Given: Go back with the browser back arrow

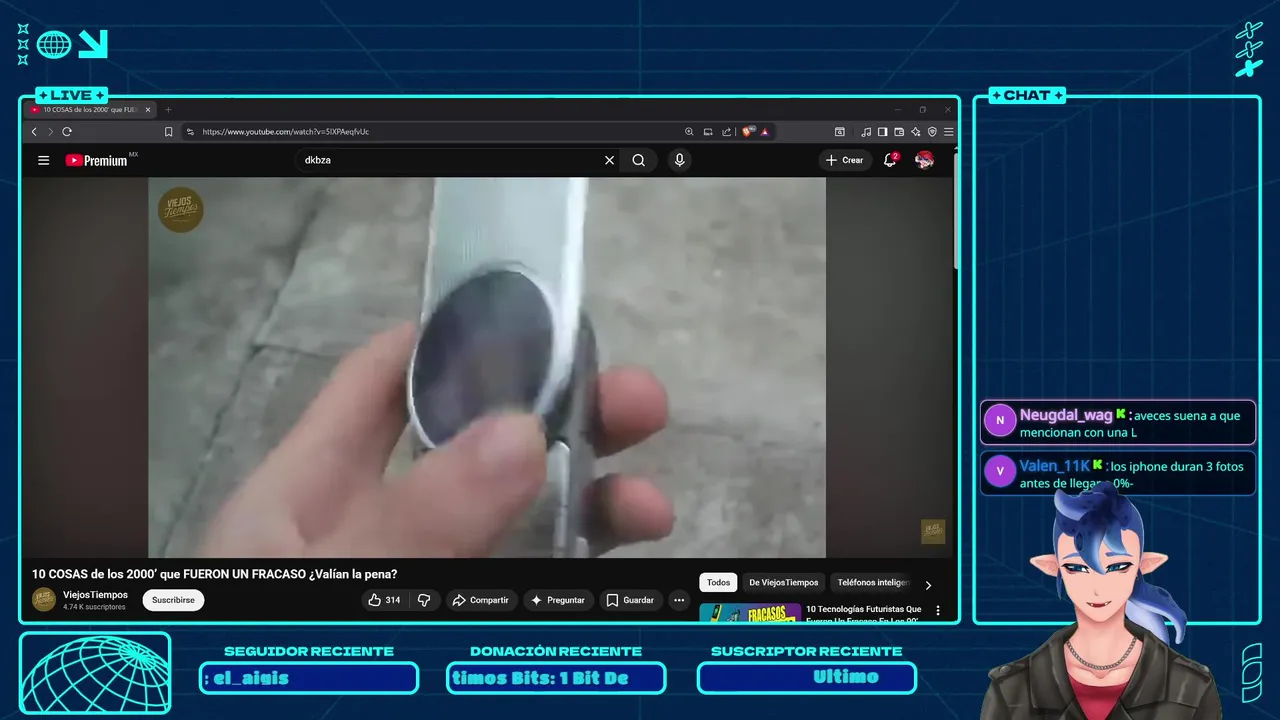Looking at the screenshot, I should [x=34, y=132].
